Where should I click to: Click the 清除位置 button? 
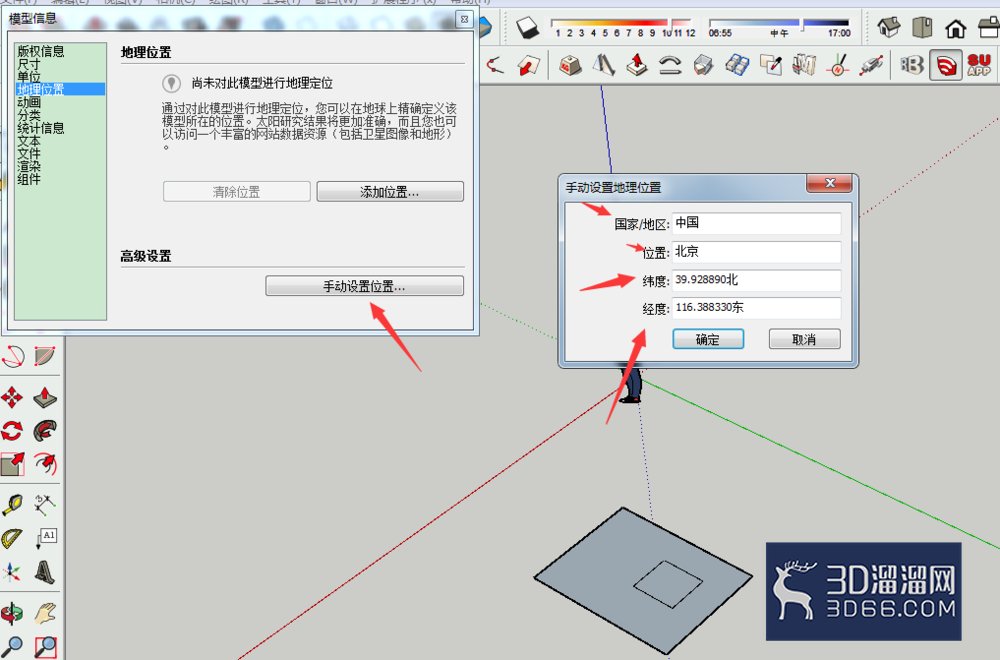tap(237, 191)
